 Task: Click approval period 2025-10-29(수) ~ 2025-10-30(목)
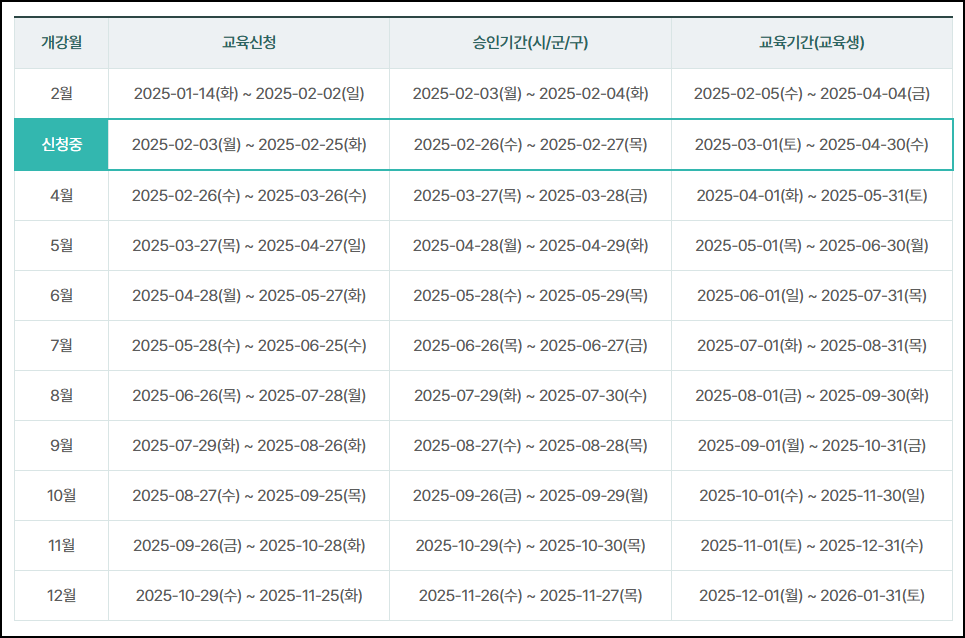coord(531,545)
